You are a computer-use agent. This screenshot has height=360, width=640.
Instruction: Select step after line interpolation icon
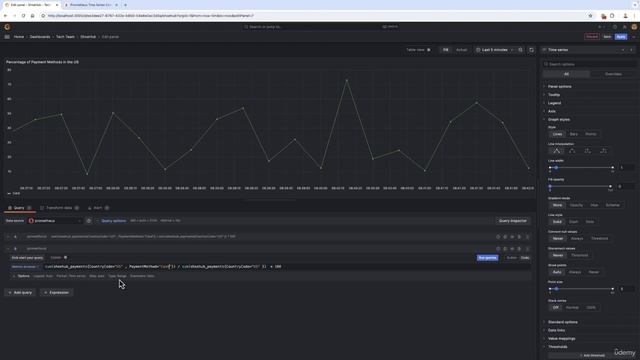(x=603, y=151)
